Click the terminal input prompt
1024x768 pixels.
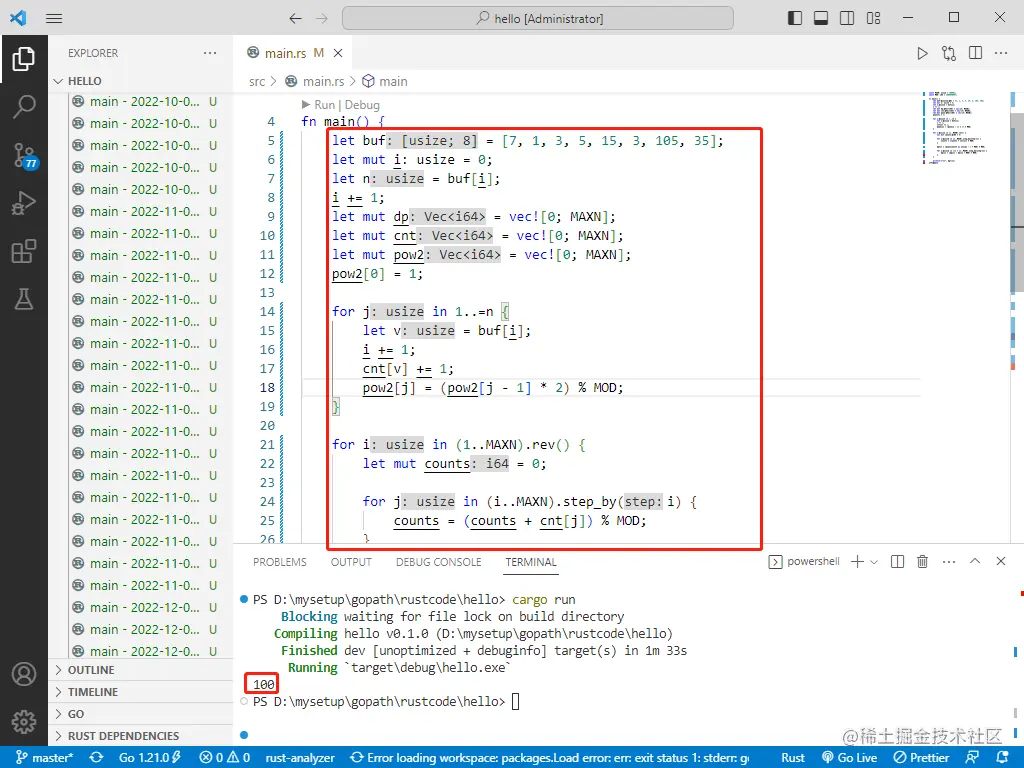click(x=515, y=701)
